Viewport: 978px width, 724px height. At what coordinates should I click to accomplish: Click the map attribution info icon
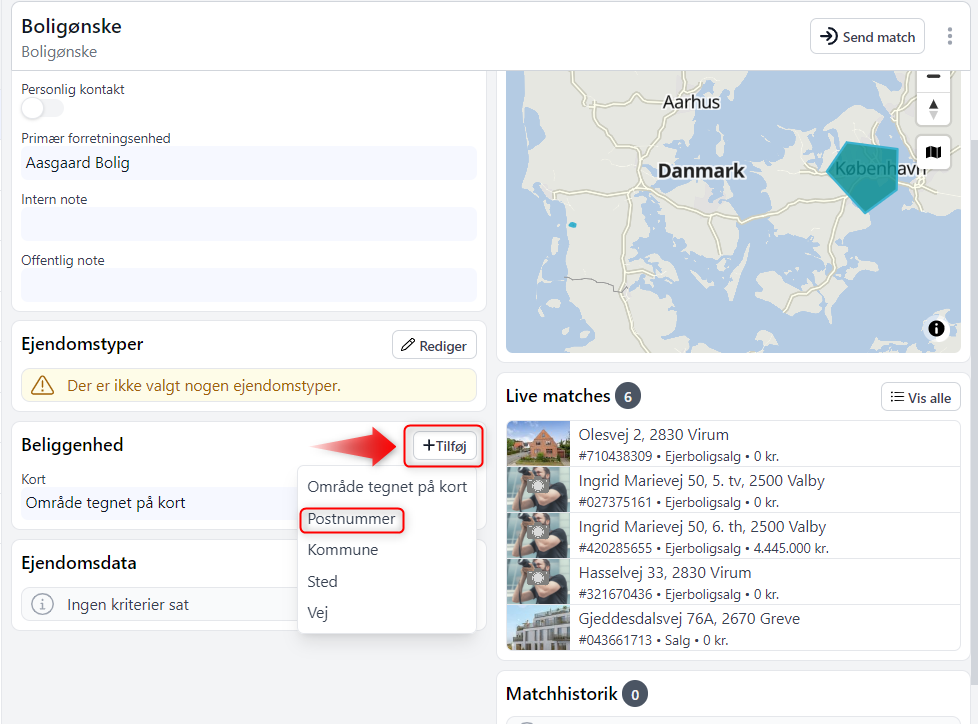coord(936,329)
